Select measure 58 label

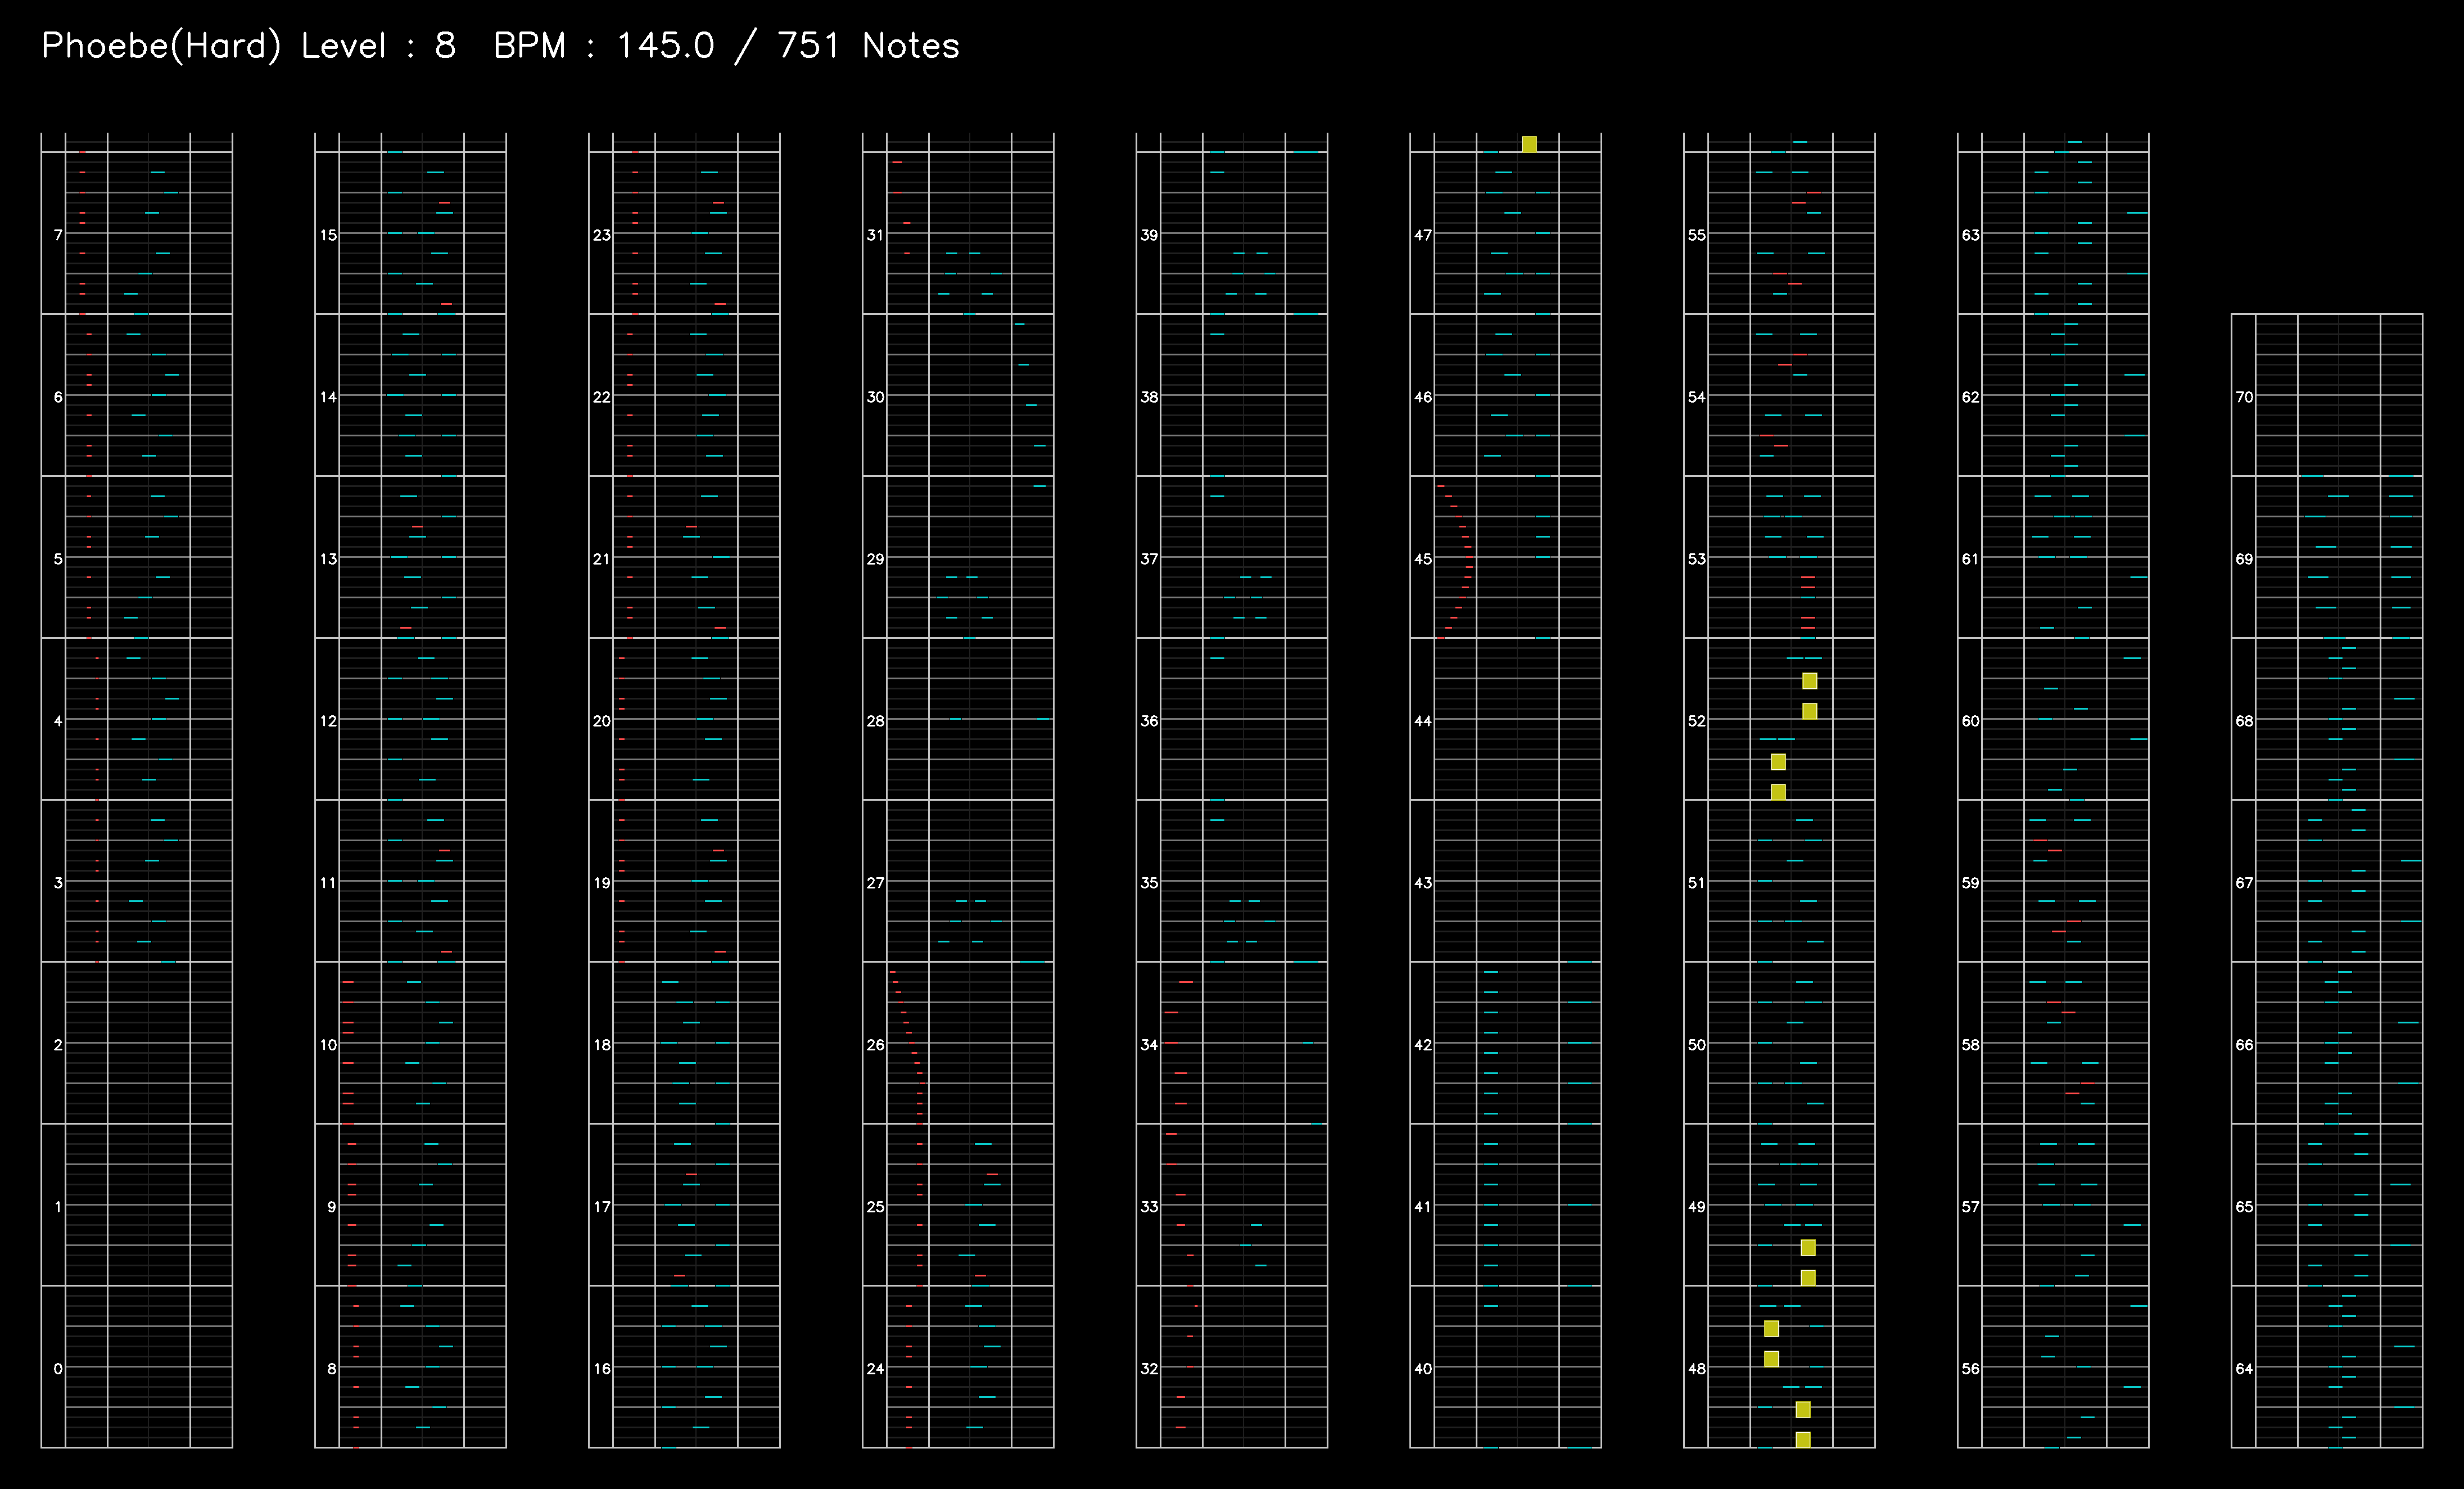tap(1971, 1045)
